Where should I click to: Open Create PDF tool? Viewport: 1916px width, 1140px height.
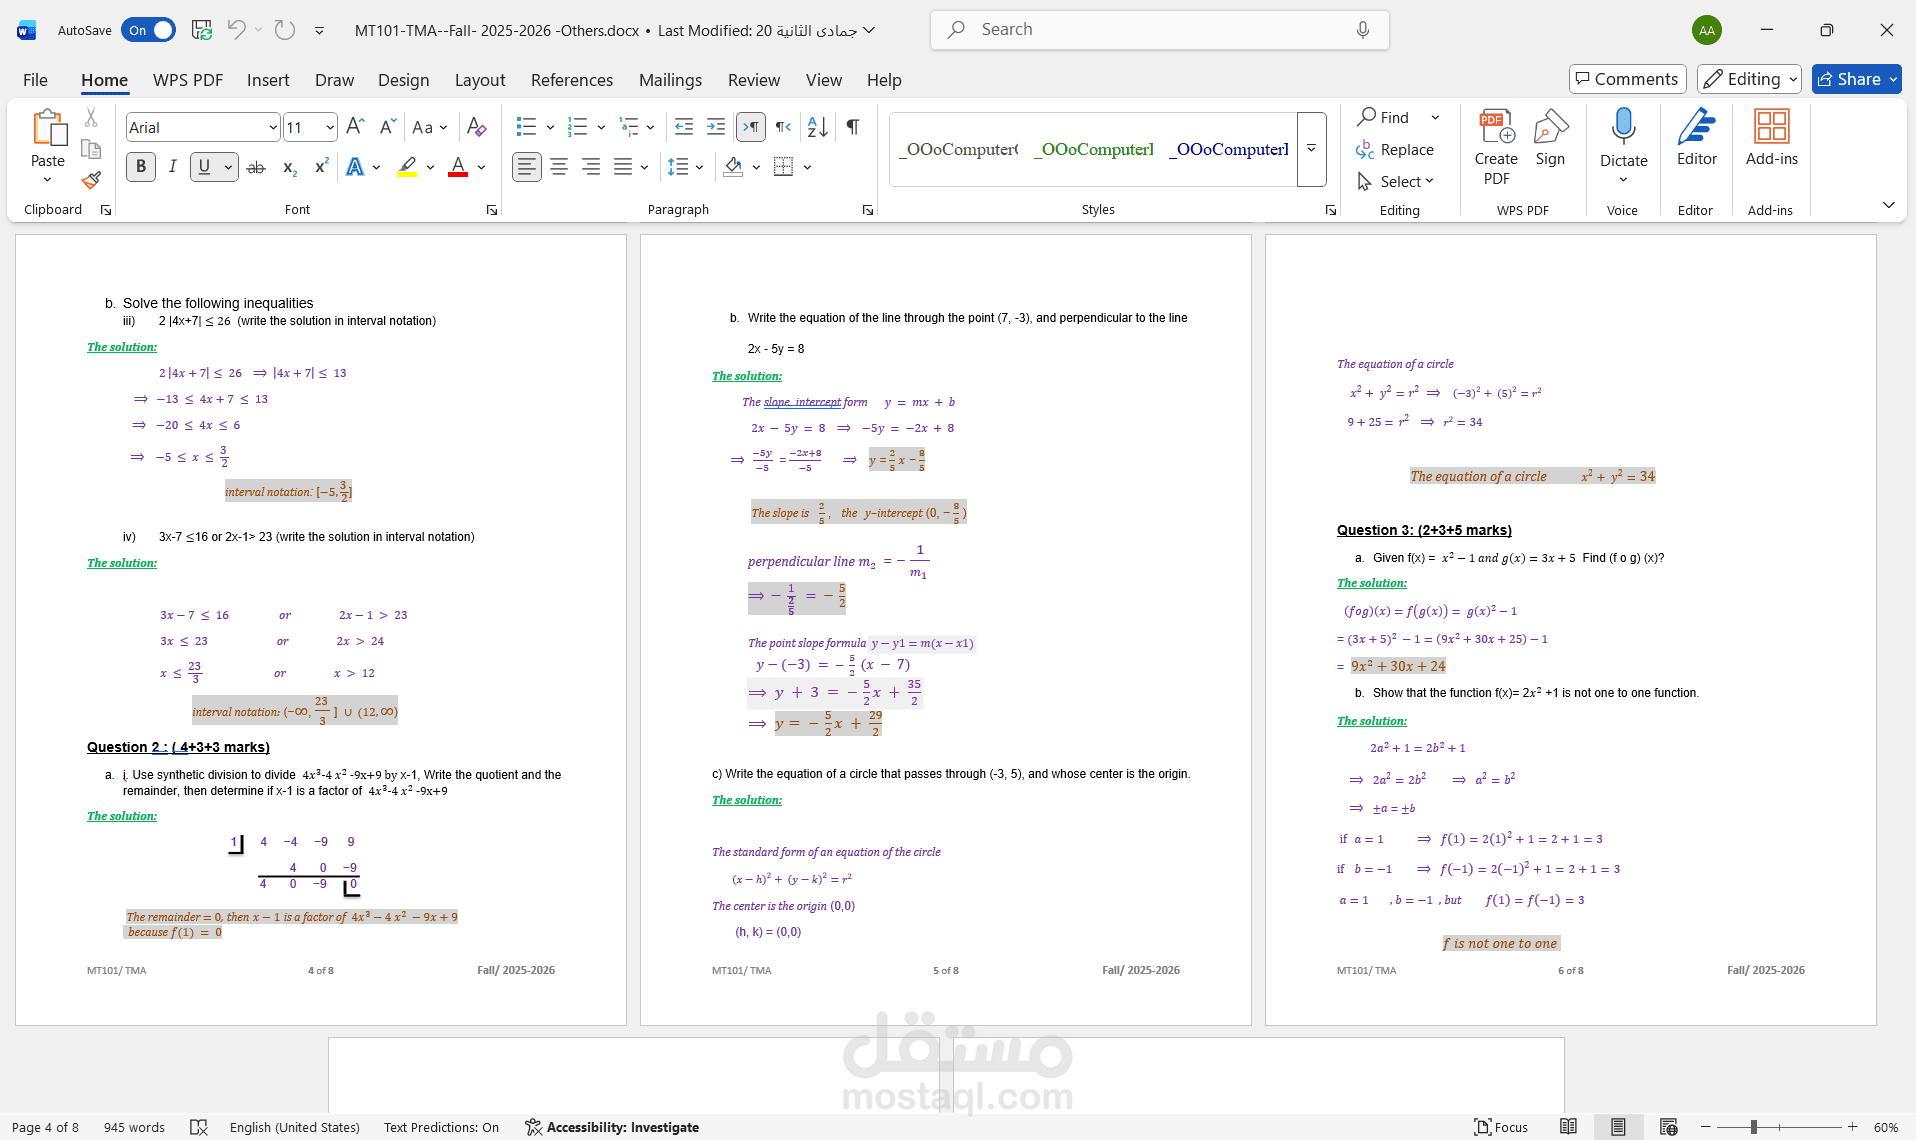click(1496, 148)
